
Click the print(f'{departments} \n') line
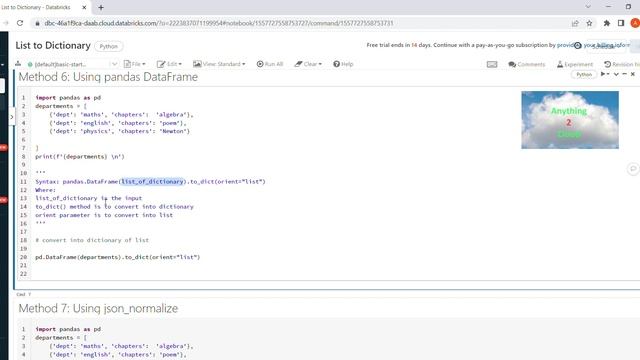click(x=80, y=156)
